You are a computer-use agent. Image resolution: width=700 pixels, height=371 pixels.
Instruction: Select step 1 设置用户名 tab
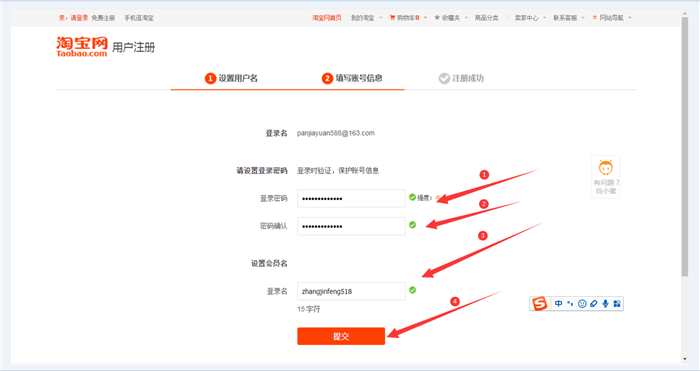[231, 79]
